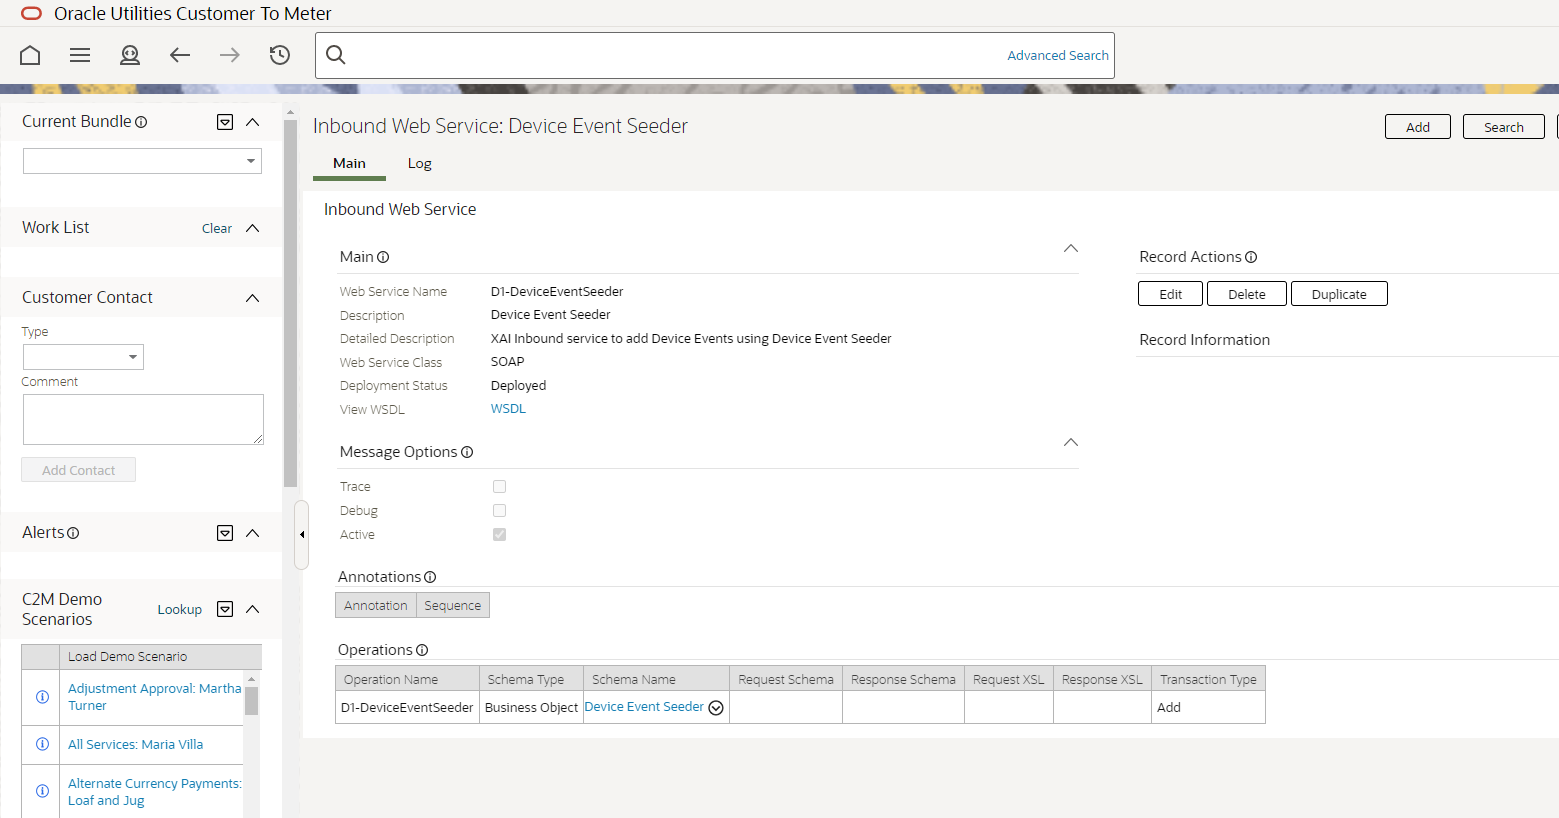This screenshot has width=1559, height=818.
Task: Clear the Work List
Action: tap(217, 228)
